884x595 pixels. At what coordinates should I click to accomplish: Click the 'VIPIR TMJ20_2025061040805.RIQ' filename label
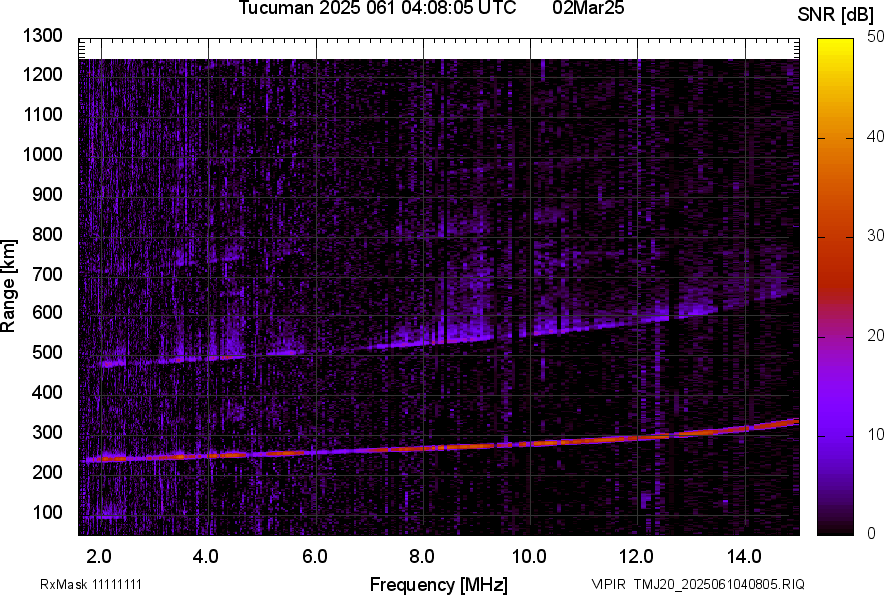(x=697, y=584)
